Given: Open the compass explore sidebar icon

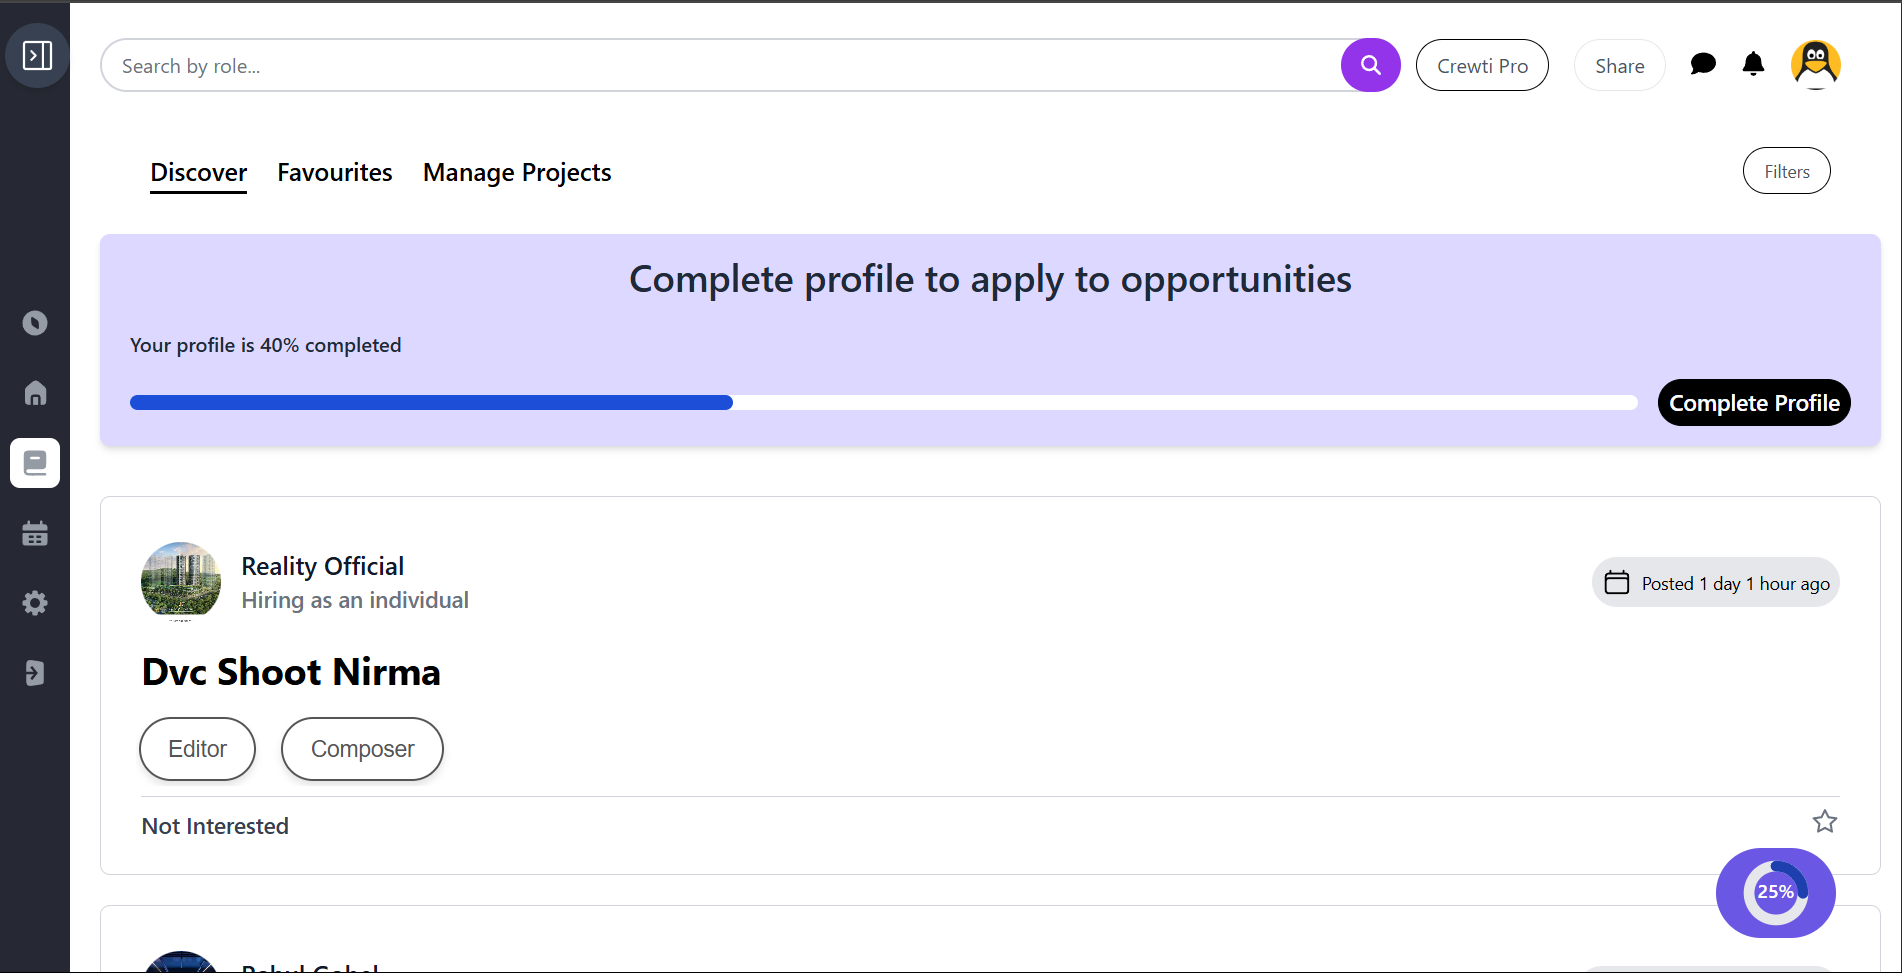Looking at the screenshot, I should coord(35,323).
